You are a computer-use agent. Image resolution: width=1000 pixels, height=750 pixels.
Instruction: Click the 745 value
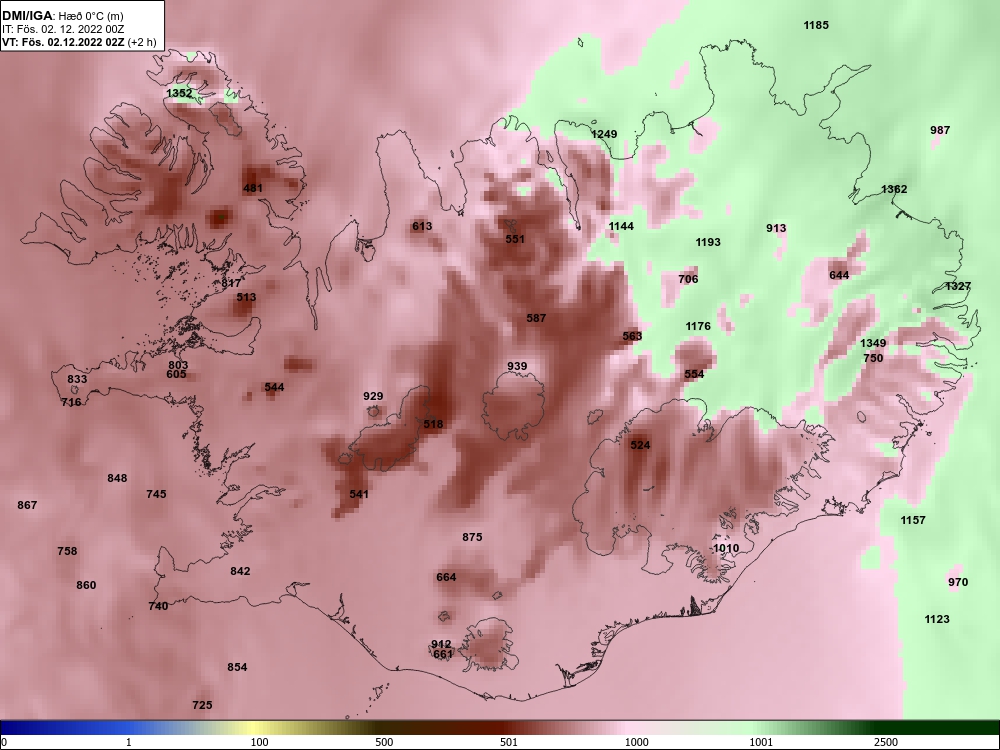tap(156, 494)
